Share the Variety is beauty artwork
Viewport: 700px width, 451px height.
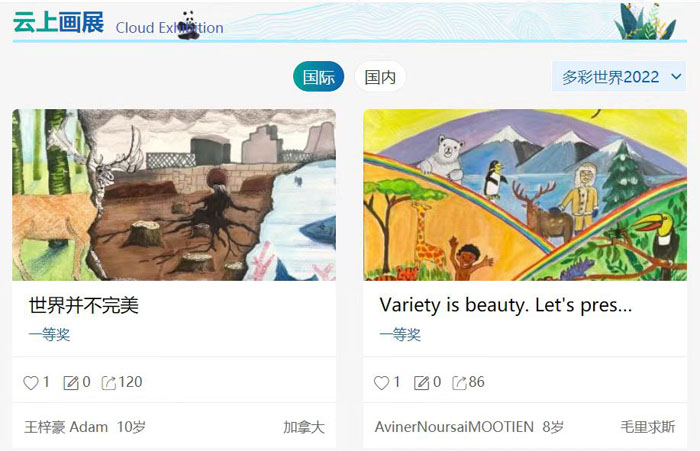tap(459, 383)
